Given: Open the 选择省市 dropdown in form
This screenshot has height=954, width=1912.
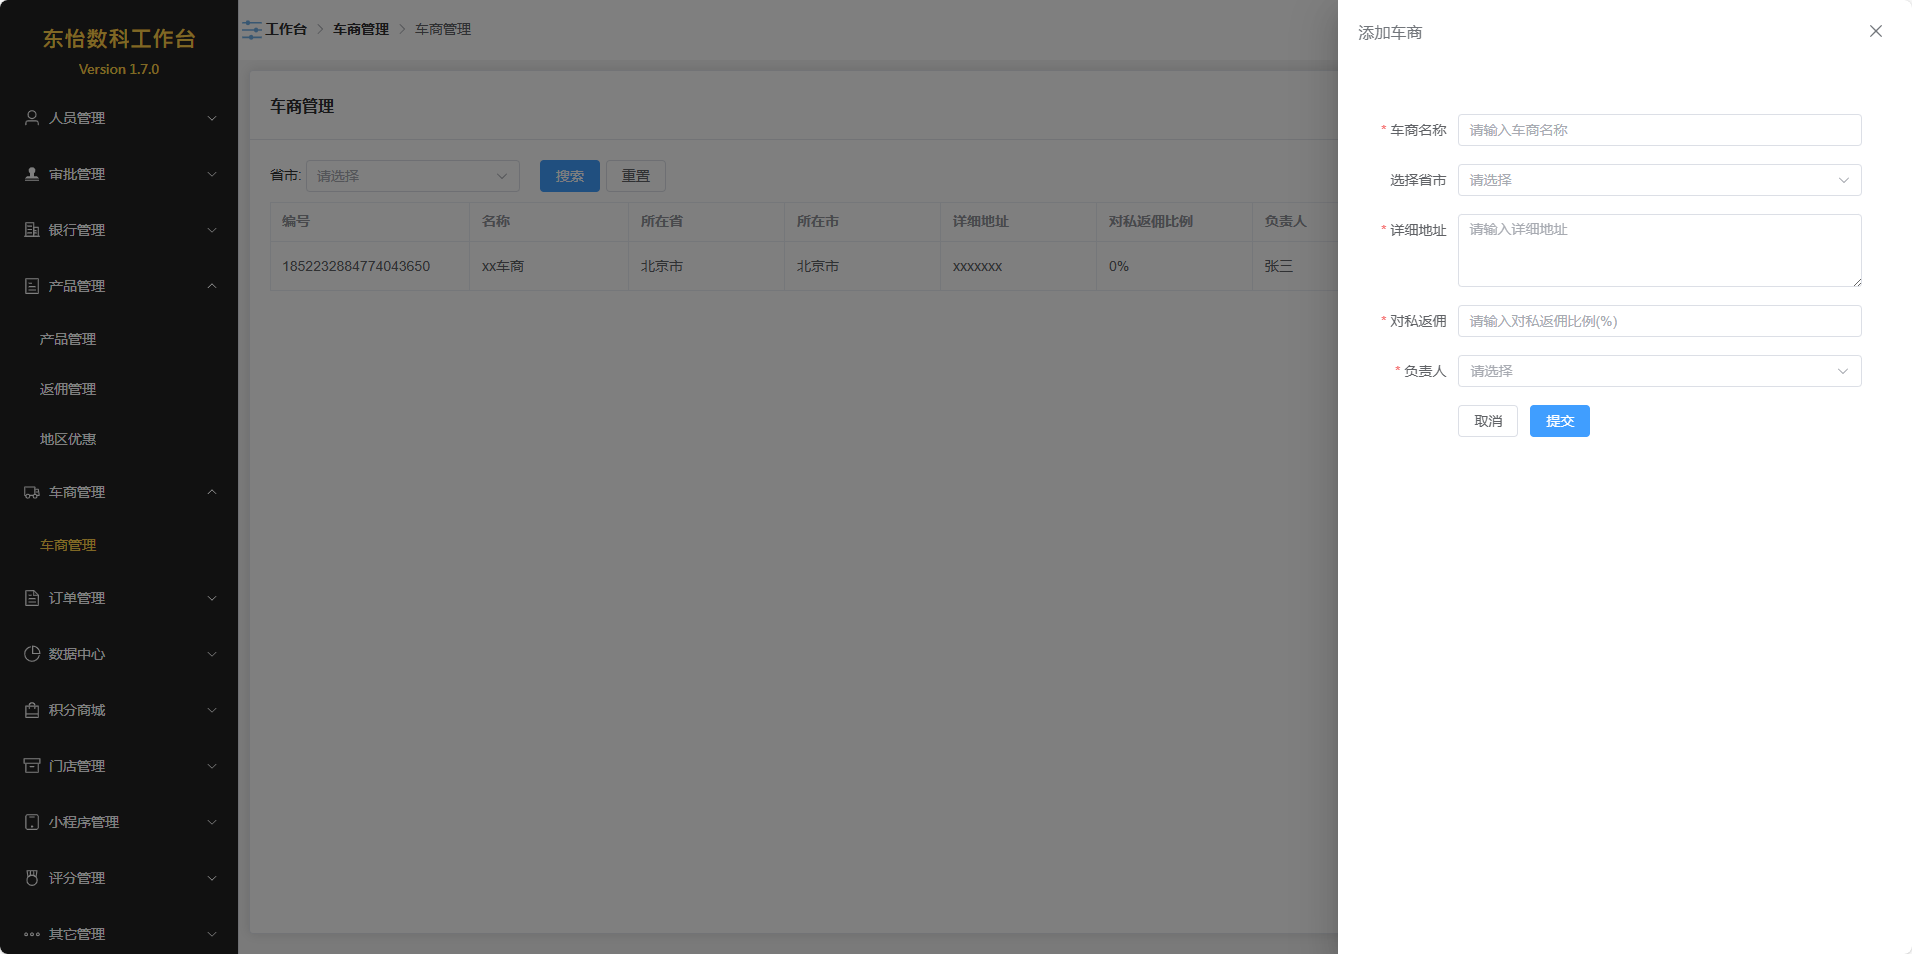Looking at the screenshot, I should 1659,180.
